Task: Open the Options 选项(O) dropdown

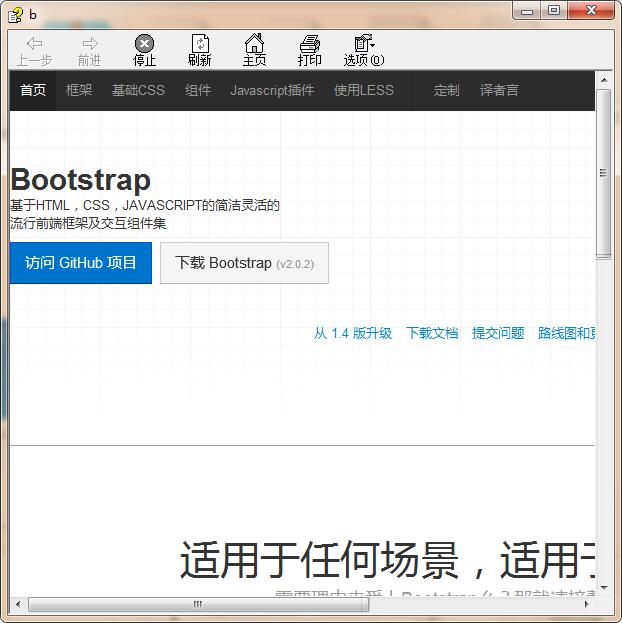Action: (x=364, y=51)
